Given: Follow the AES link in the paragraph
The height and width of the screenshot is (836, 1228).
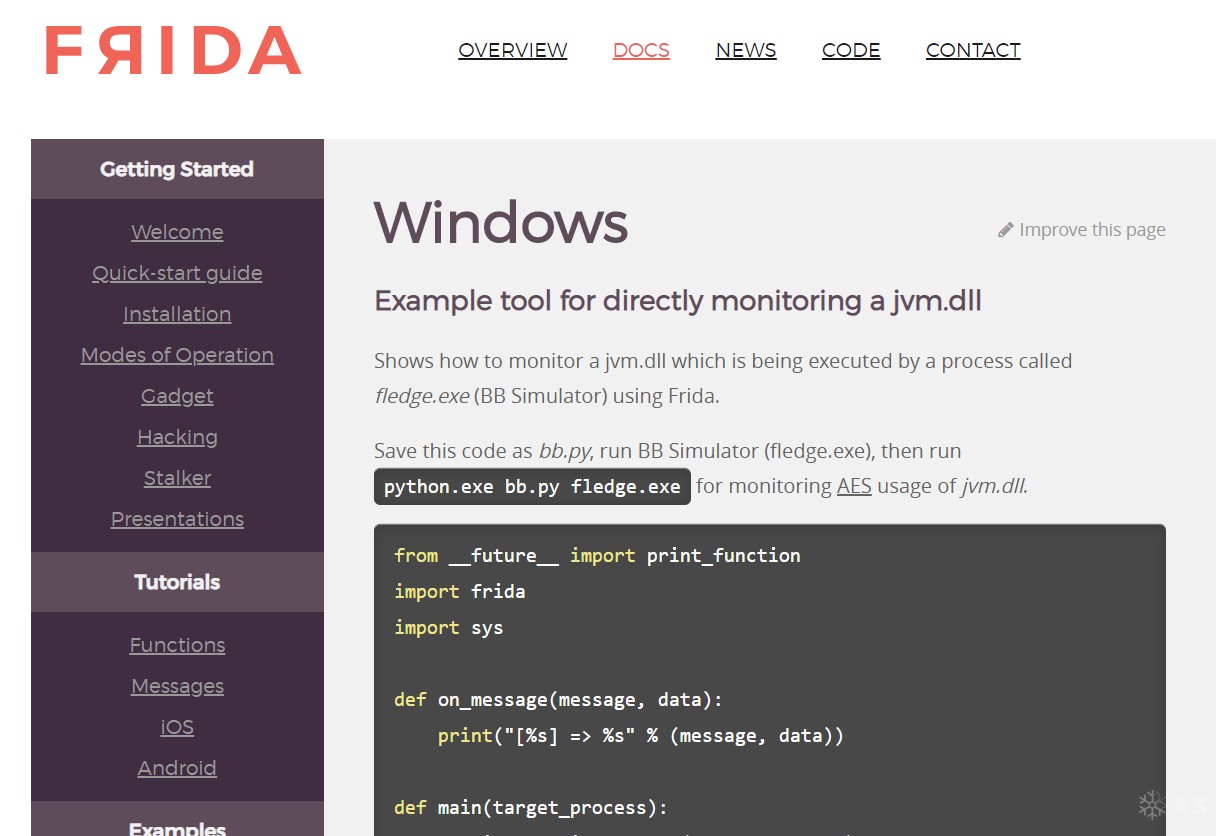Looking at the screenshot, I should [854, 486].
